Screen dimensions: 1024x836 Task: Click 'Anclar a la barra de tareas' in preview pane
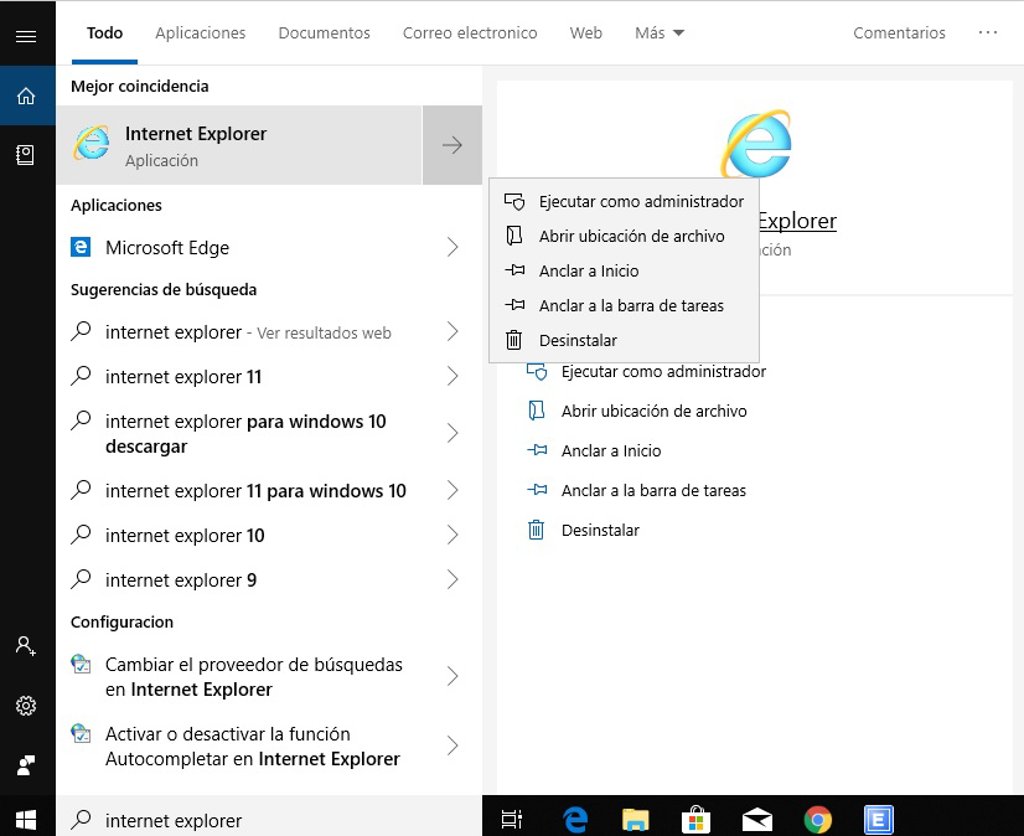click(x=654, y=490)
